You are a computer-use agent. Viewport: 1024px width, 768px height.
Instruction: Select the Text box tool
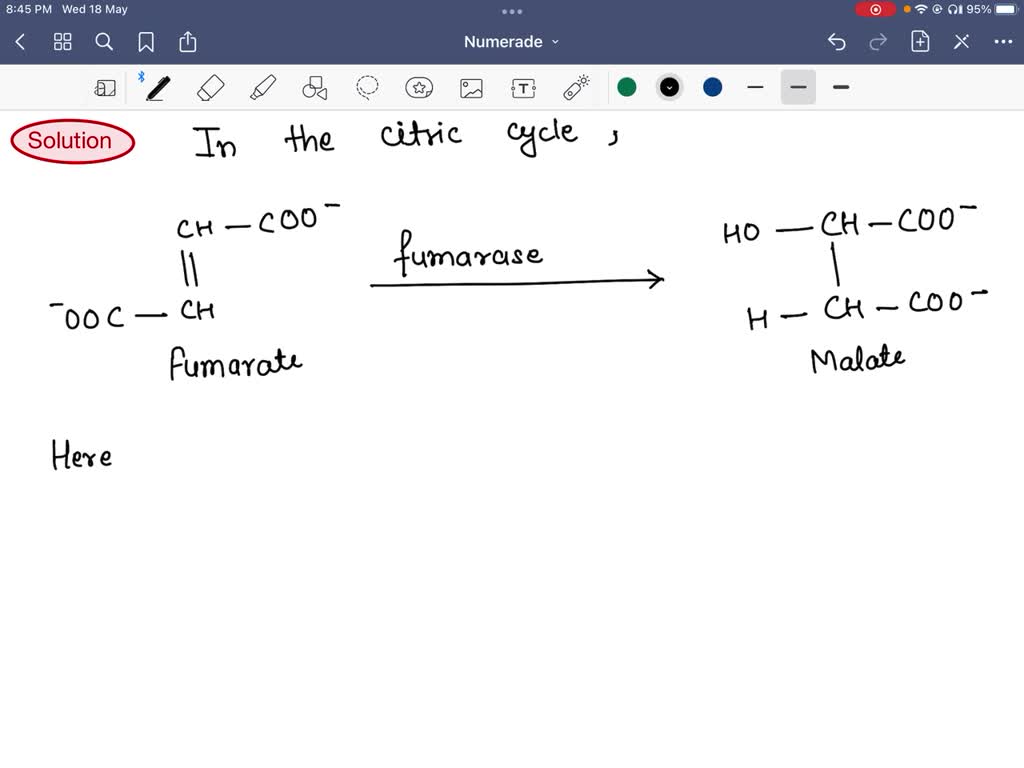pos(523,88)
